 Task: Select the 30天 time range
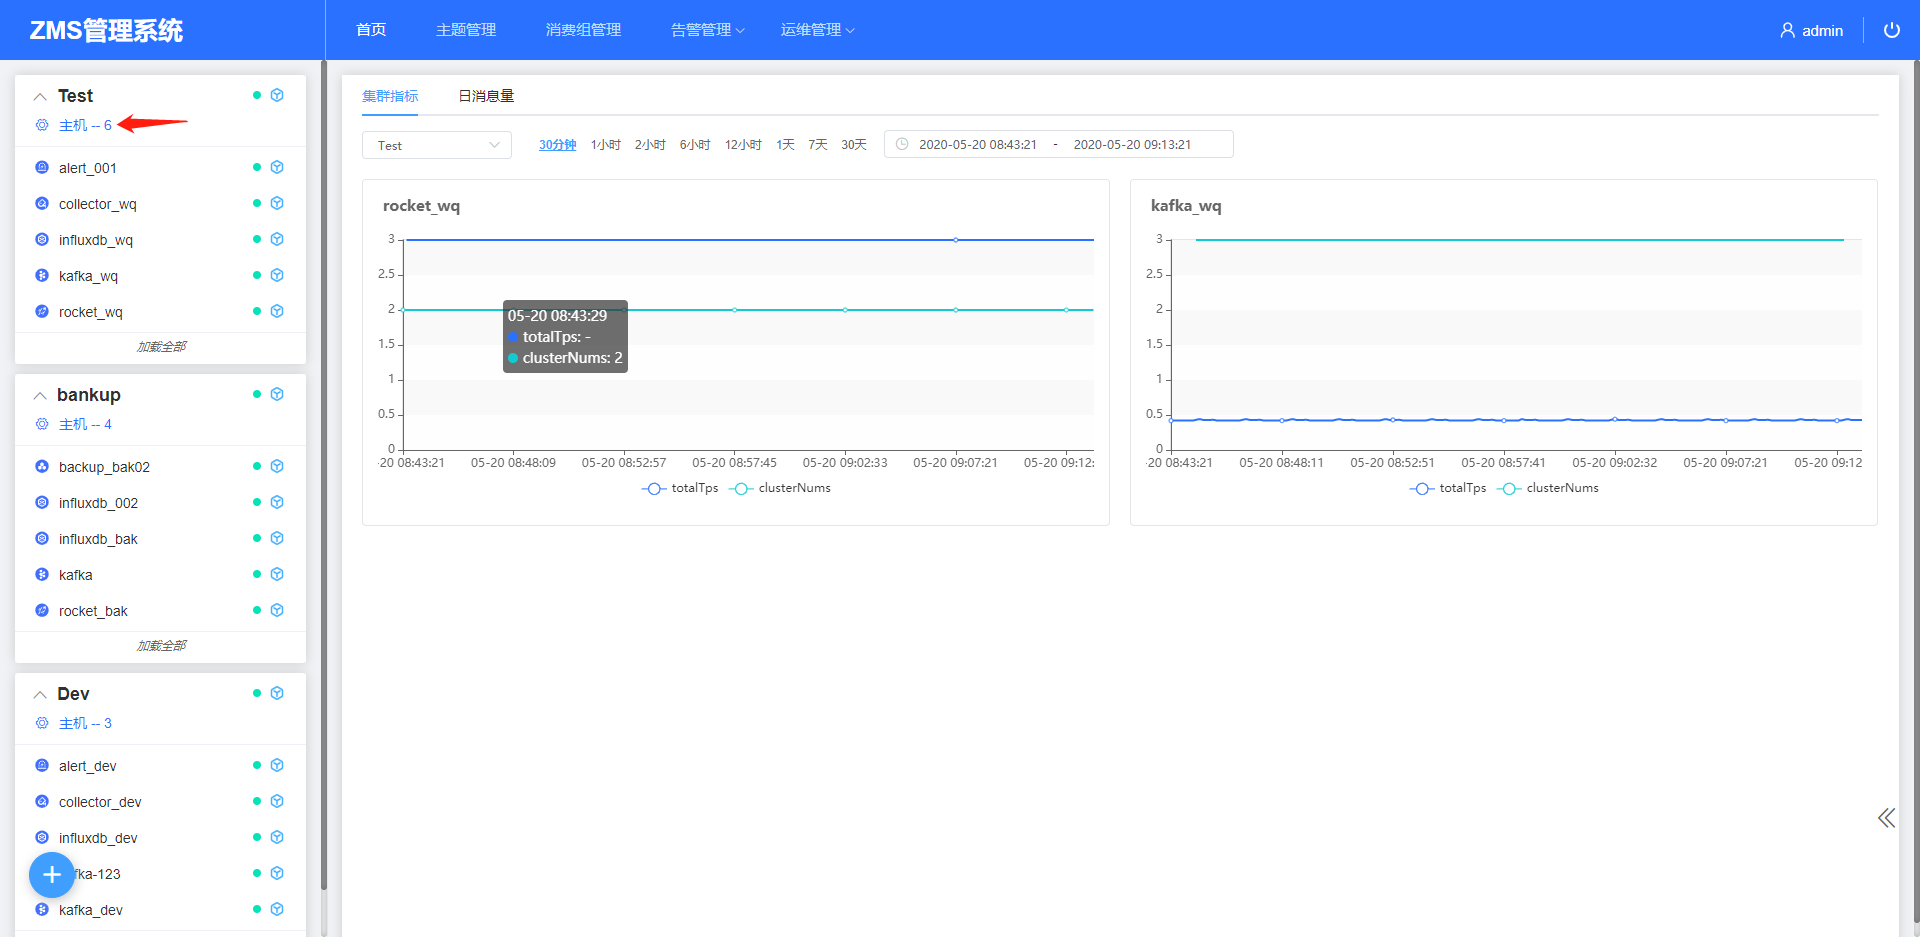point(854,145)
